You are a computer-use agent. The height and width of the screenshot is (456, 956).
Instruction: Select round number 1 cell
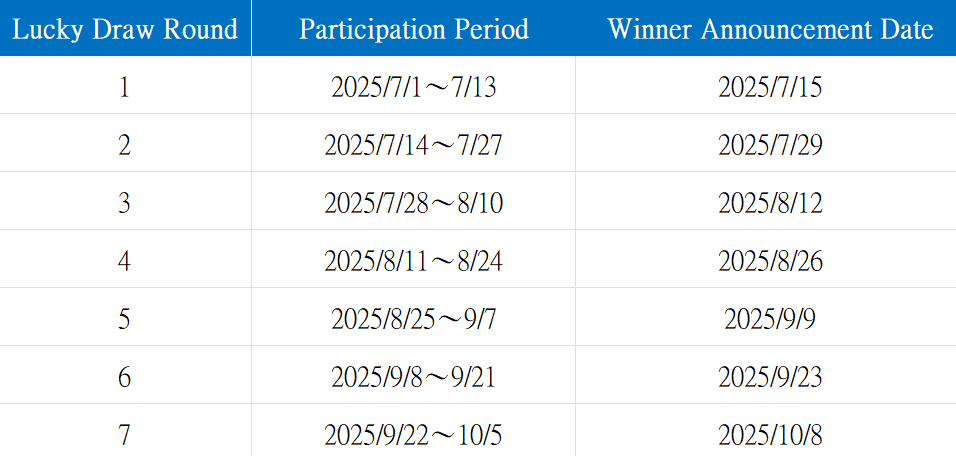tap(125, 85)
